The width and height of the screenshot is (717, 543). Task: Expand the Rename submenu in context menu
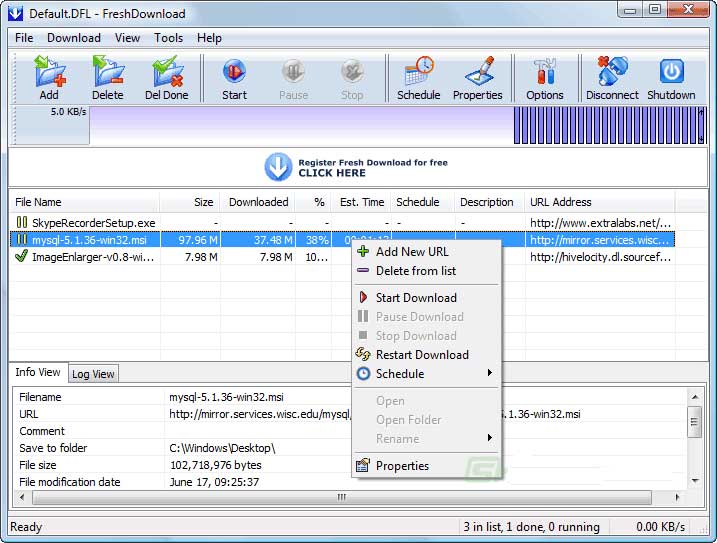pyautogui.click(x=426, y=439)
